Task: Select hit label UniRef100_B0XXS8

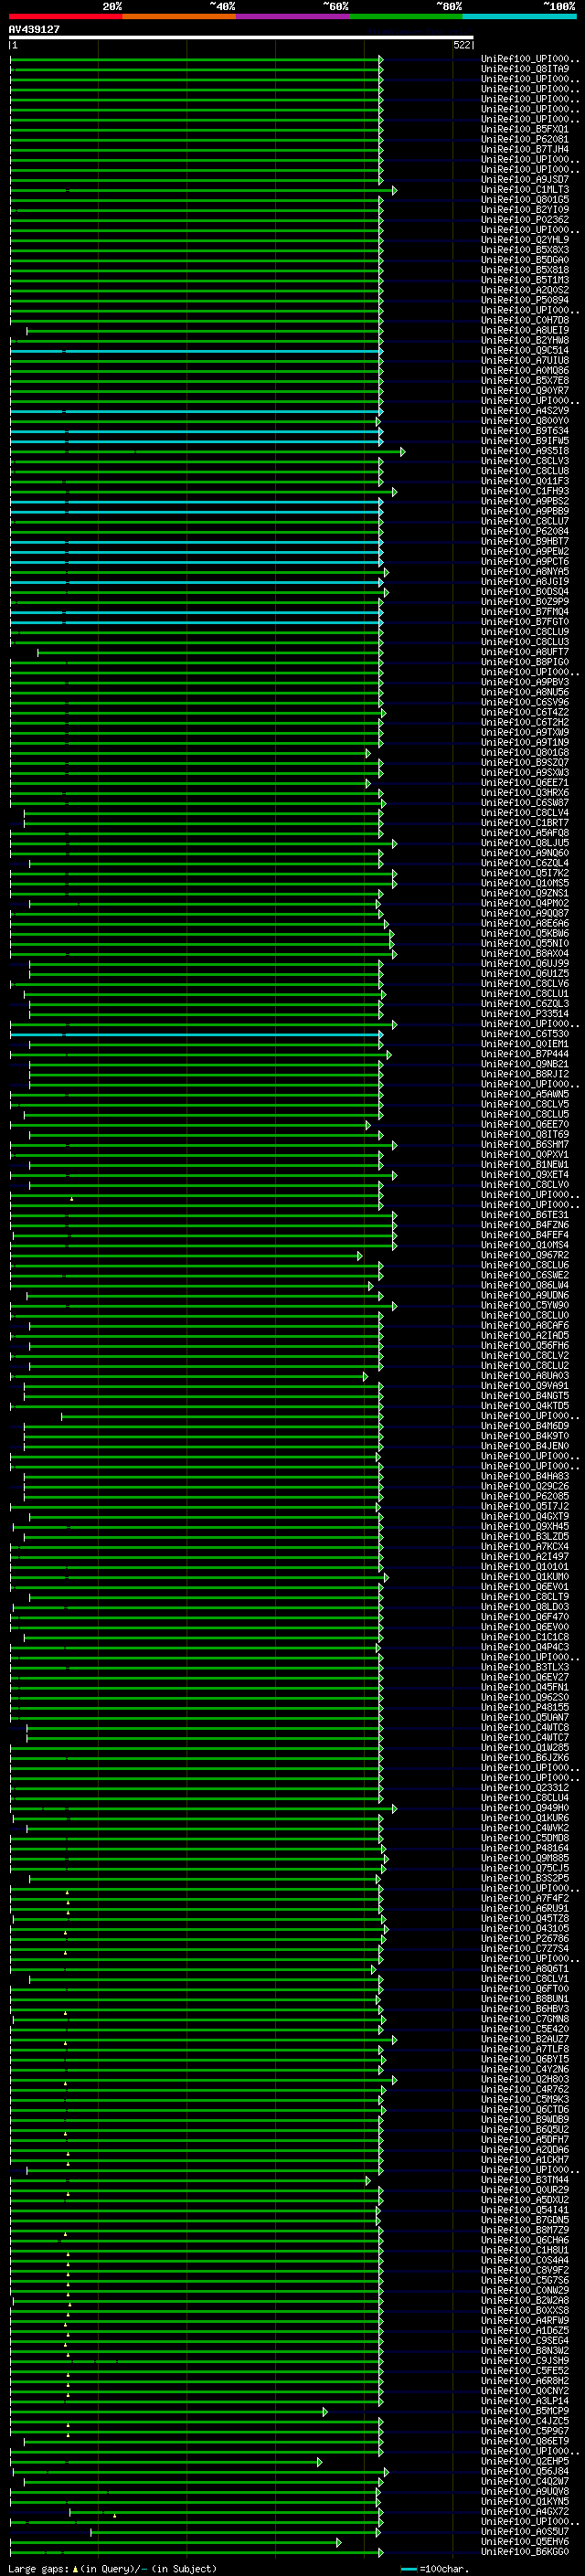Action: tap(525, 2310)
